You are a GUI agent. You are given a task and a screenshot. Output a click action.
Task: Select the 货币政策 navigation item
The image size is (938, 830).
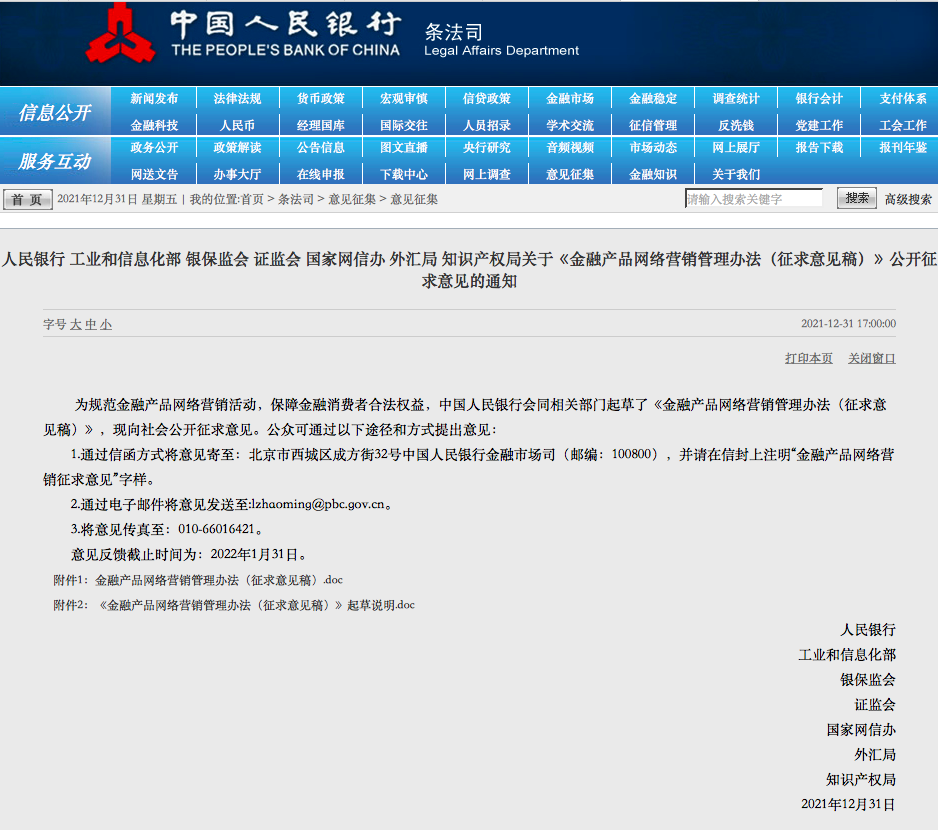point(320,99)
